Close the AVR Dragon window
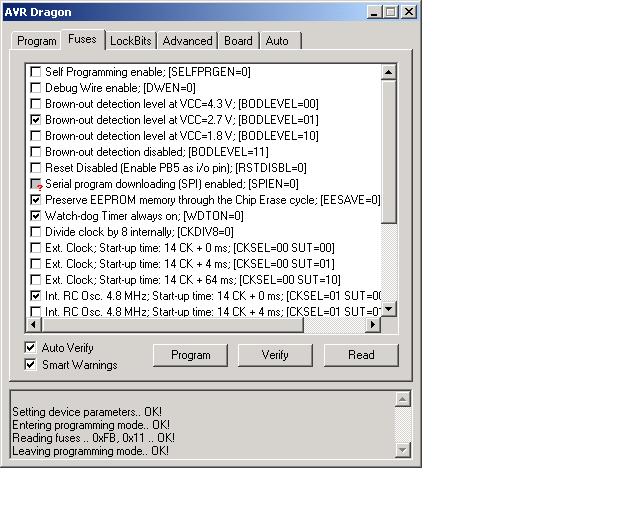The height and width of the screenshot is (512, 640). pos(409,12)
